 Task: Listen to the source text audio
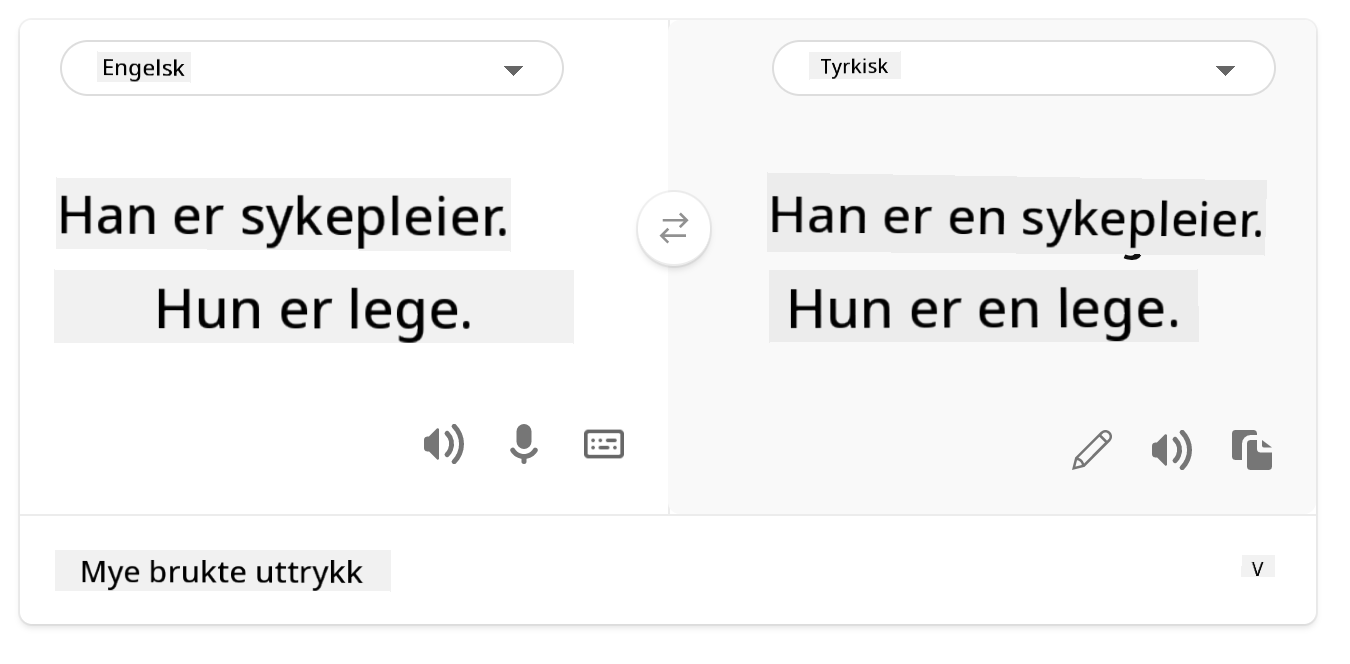tap(443, 444)
